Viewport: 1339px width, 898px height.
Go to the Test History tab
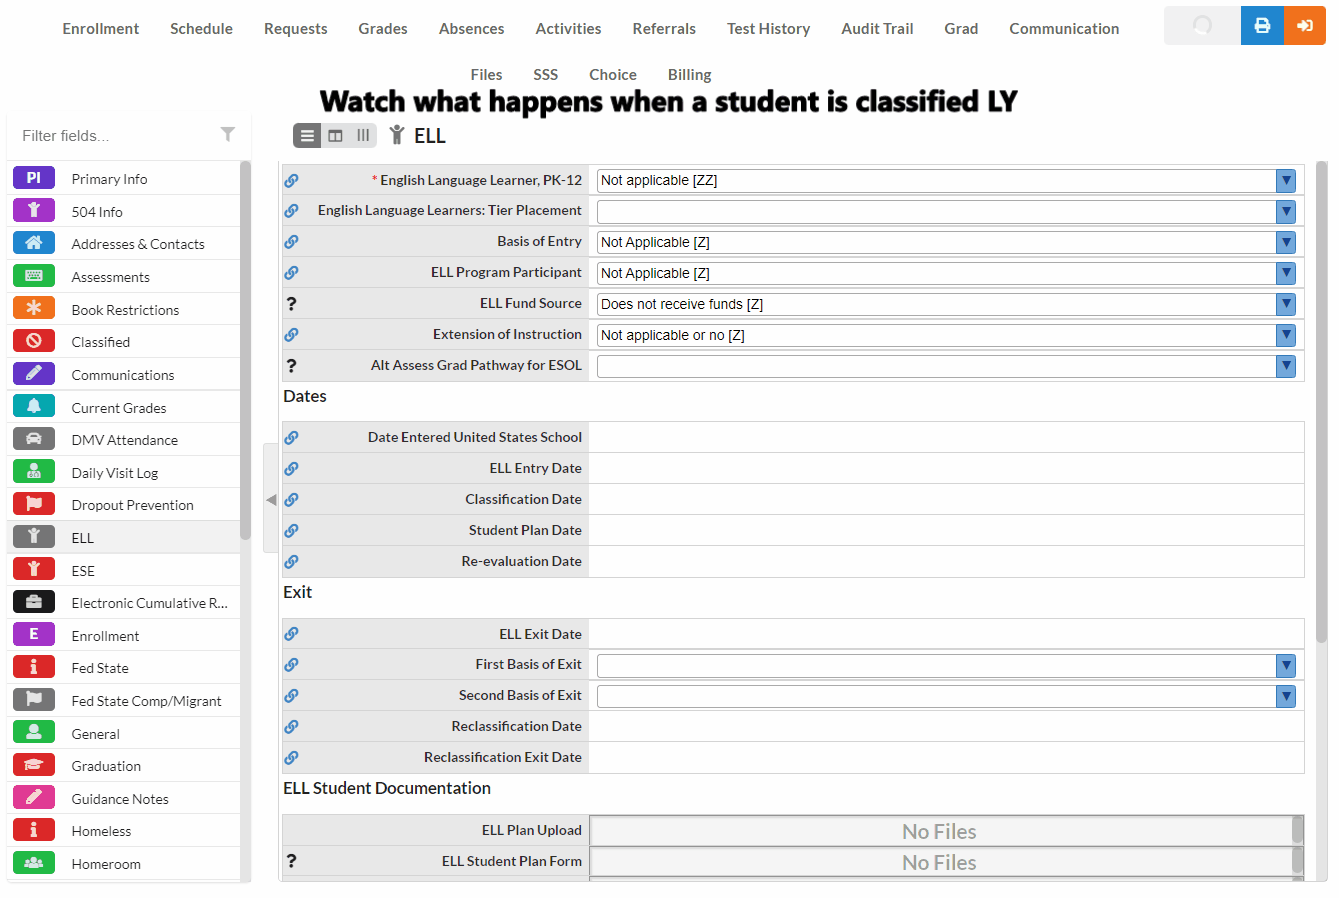click(x=768, y=29)
